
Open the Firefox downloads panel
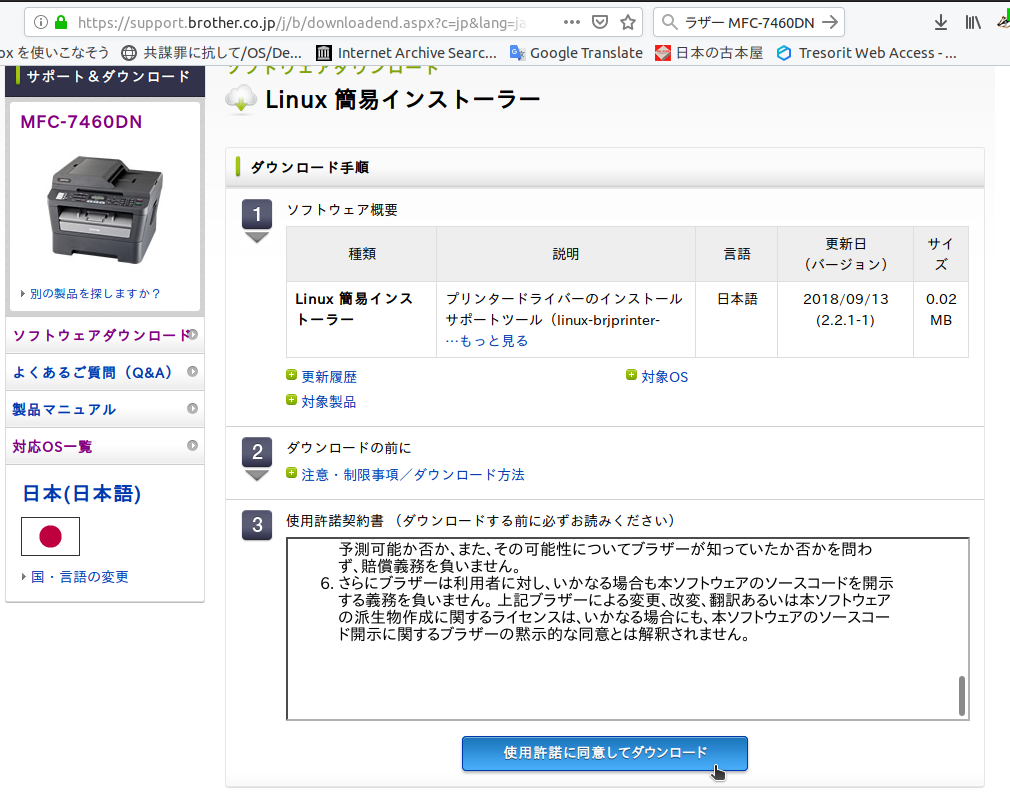[x=941, y=23]
